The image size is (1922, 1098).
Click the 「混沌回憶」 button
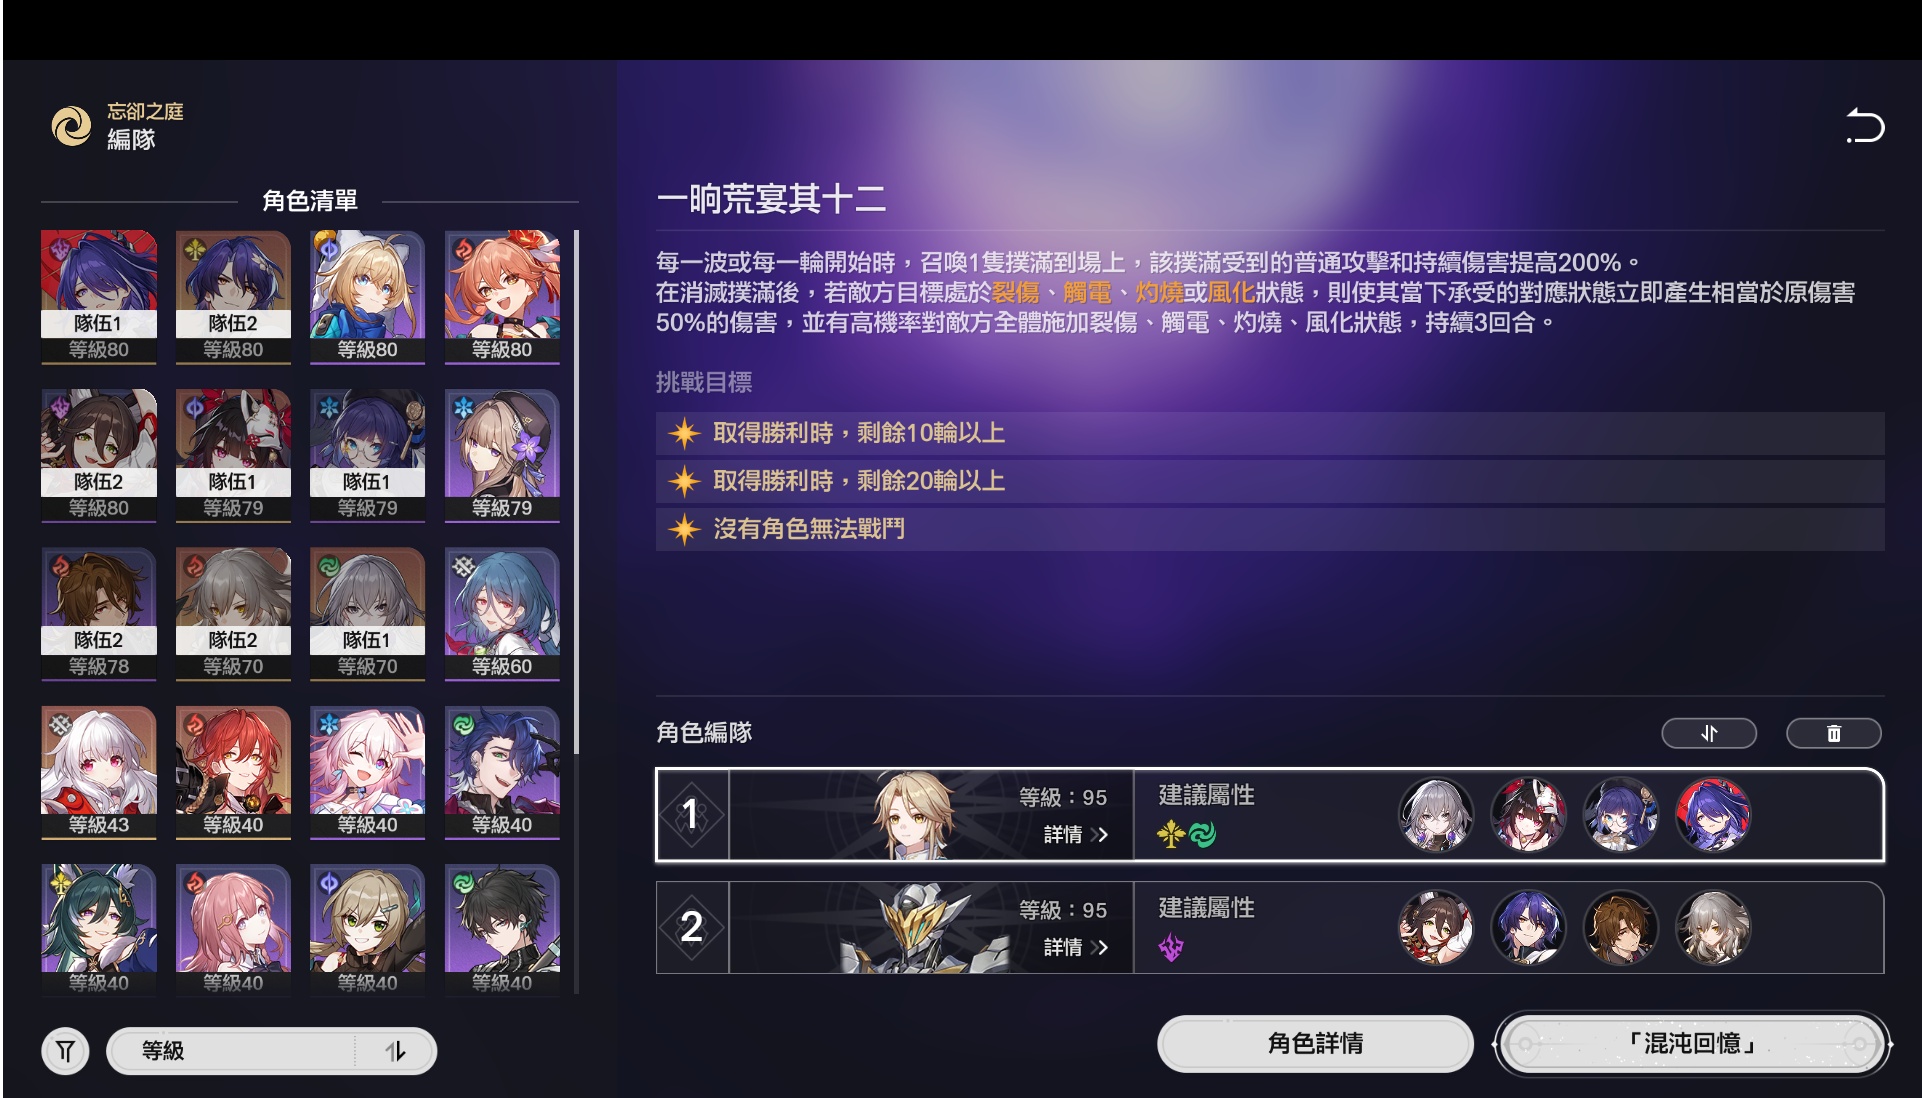tap(1691, 1044)
